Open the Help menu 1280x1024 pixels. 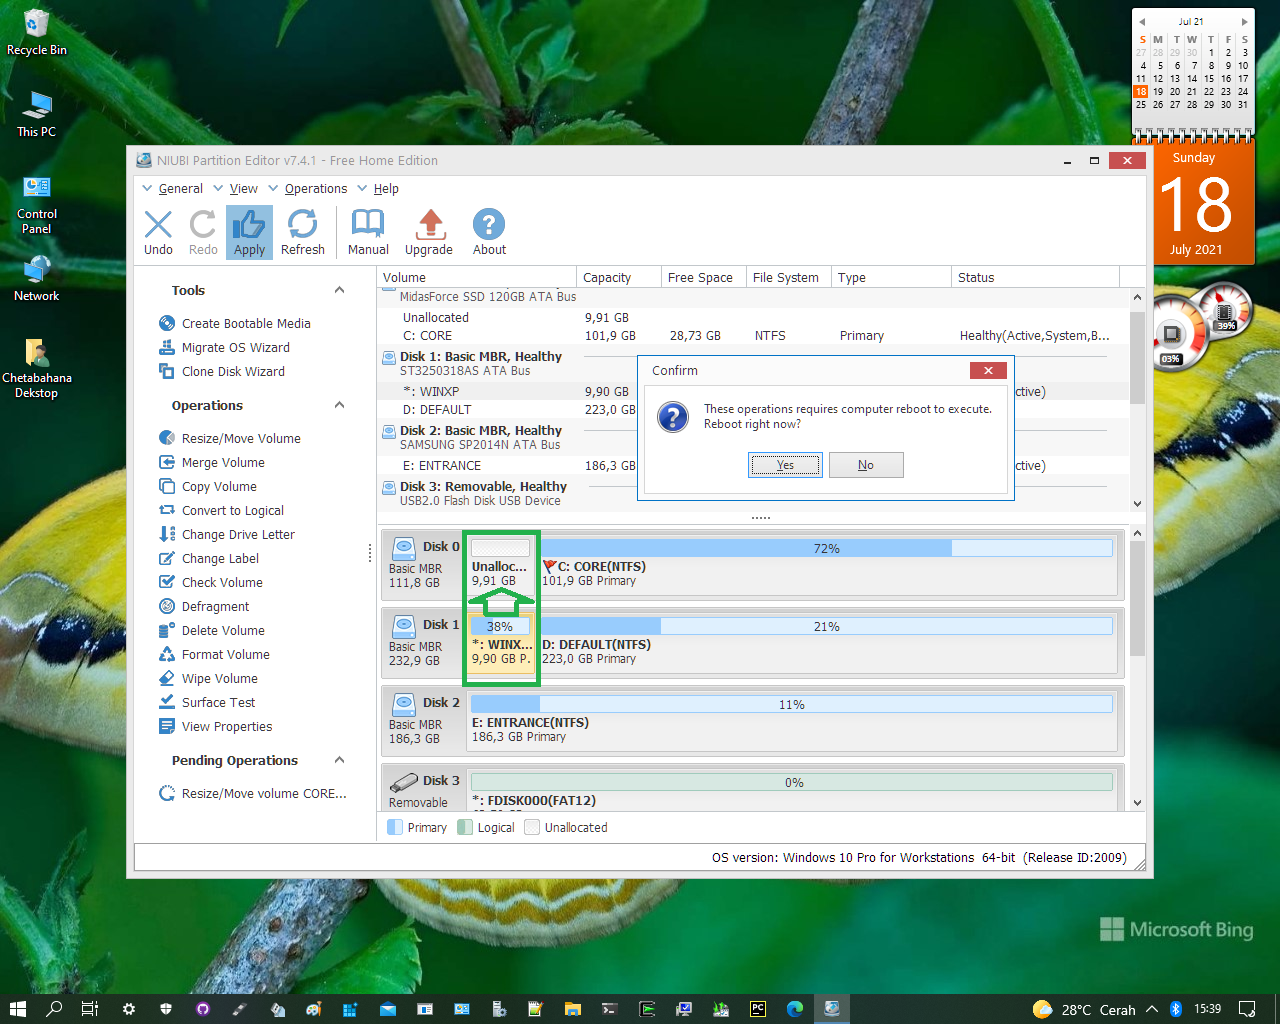378,188
